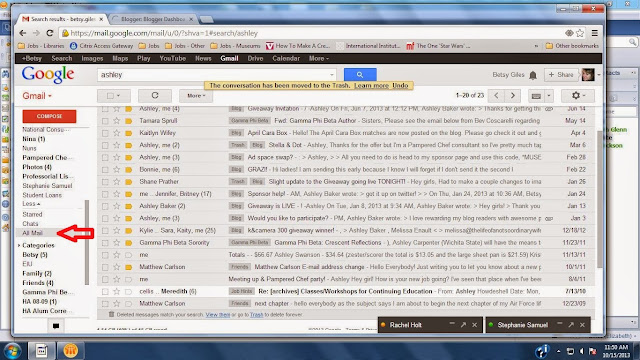This screenshot has width=640, height=360.
Task: Check the Kylie .. Sara, Katy email checkbox
Action: point(105,231)
